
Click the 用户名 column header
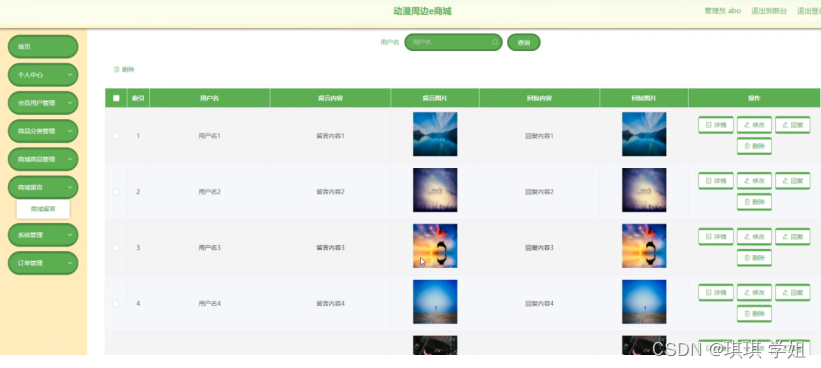click(x=209, y=98)
